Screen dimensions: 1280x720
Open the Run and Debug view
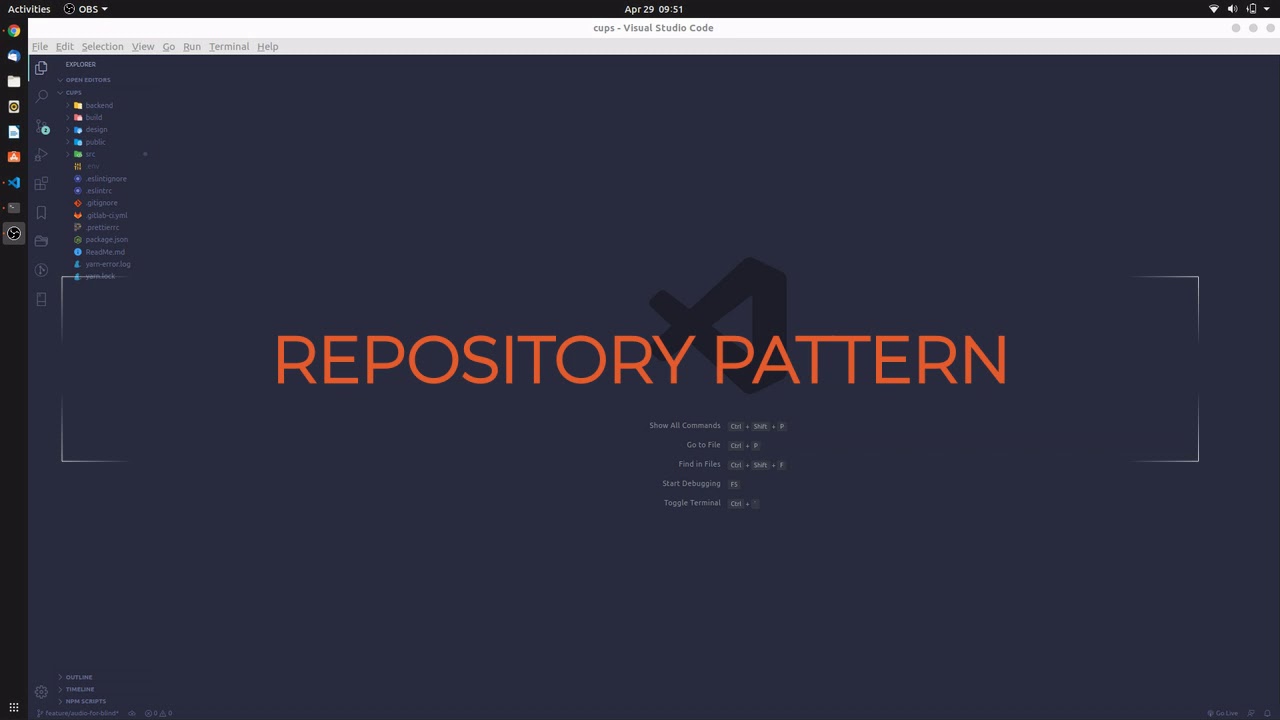coord(41,155)
